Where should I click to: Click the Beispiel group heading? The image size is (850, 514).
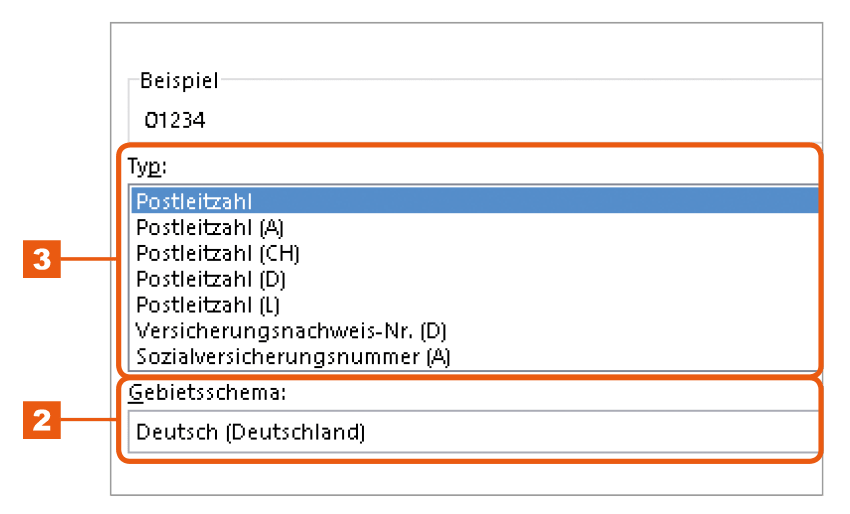[179, 81]
